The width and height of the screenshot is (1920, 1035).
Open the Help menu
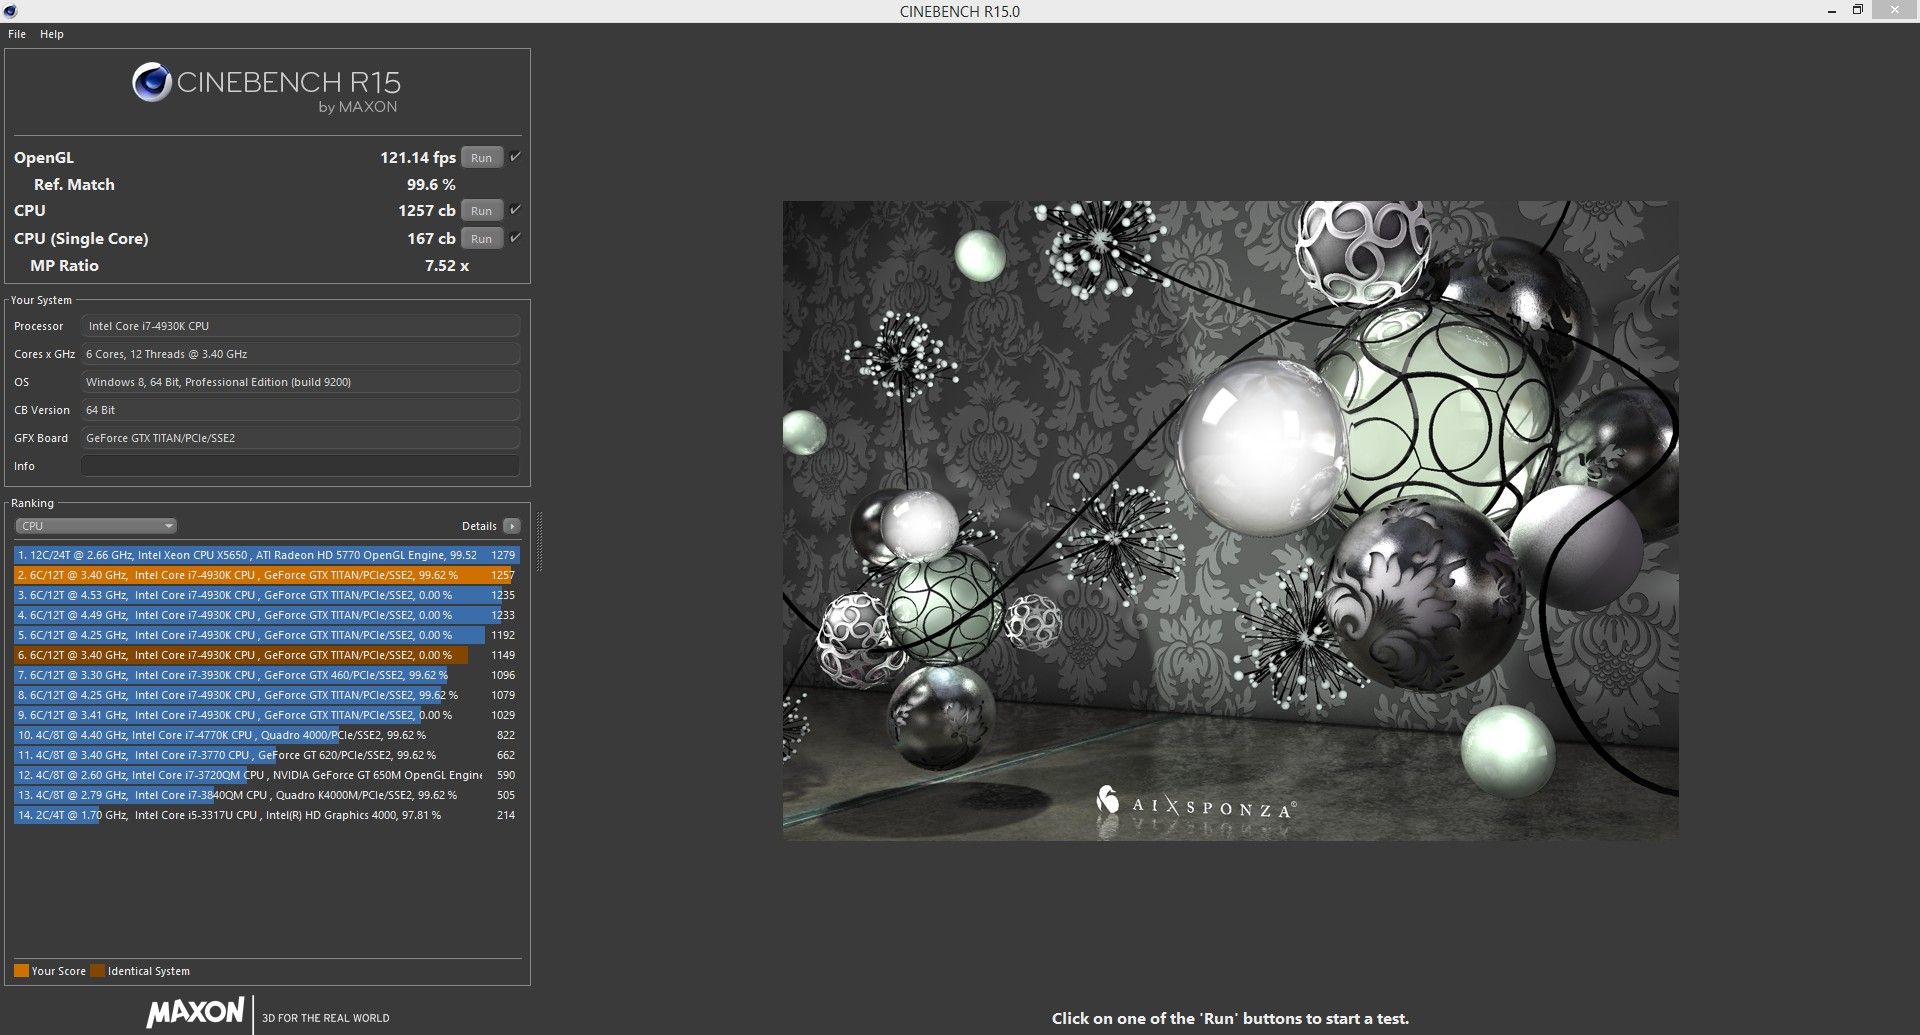[52, 34]
